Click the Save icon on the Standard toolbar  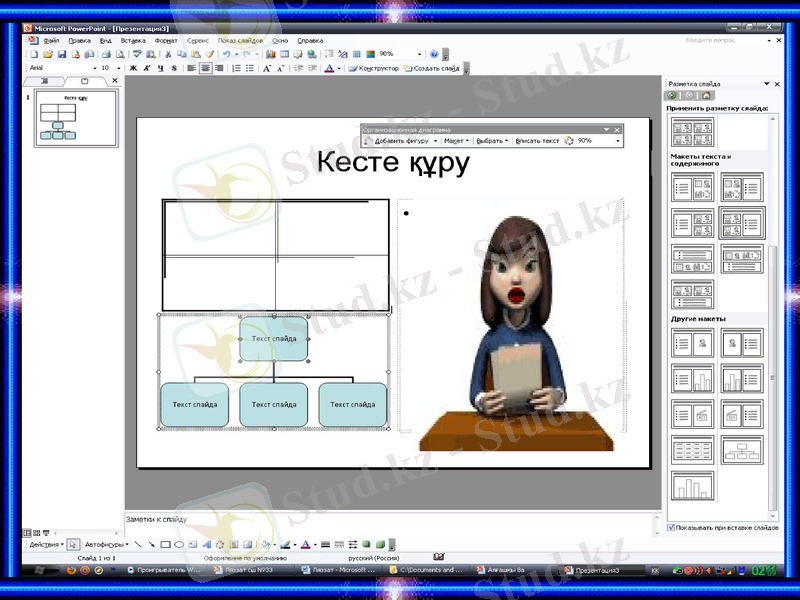(61, 52)
